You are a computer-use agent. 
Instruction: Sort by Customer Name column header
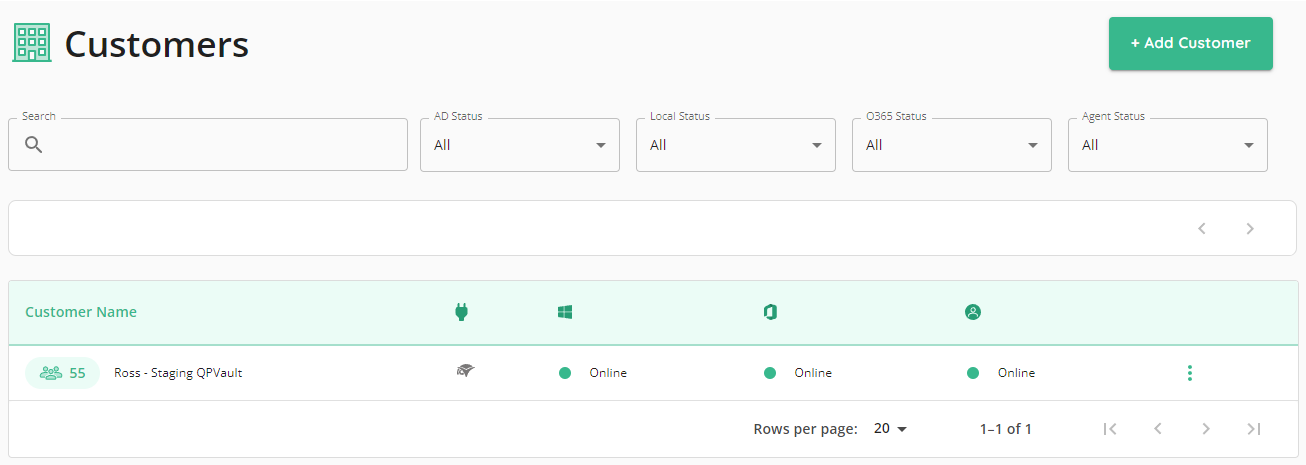tap(81, 312)
